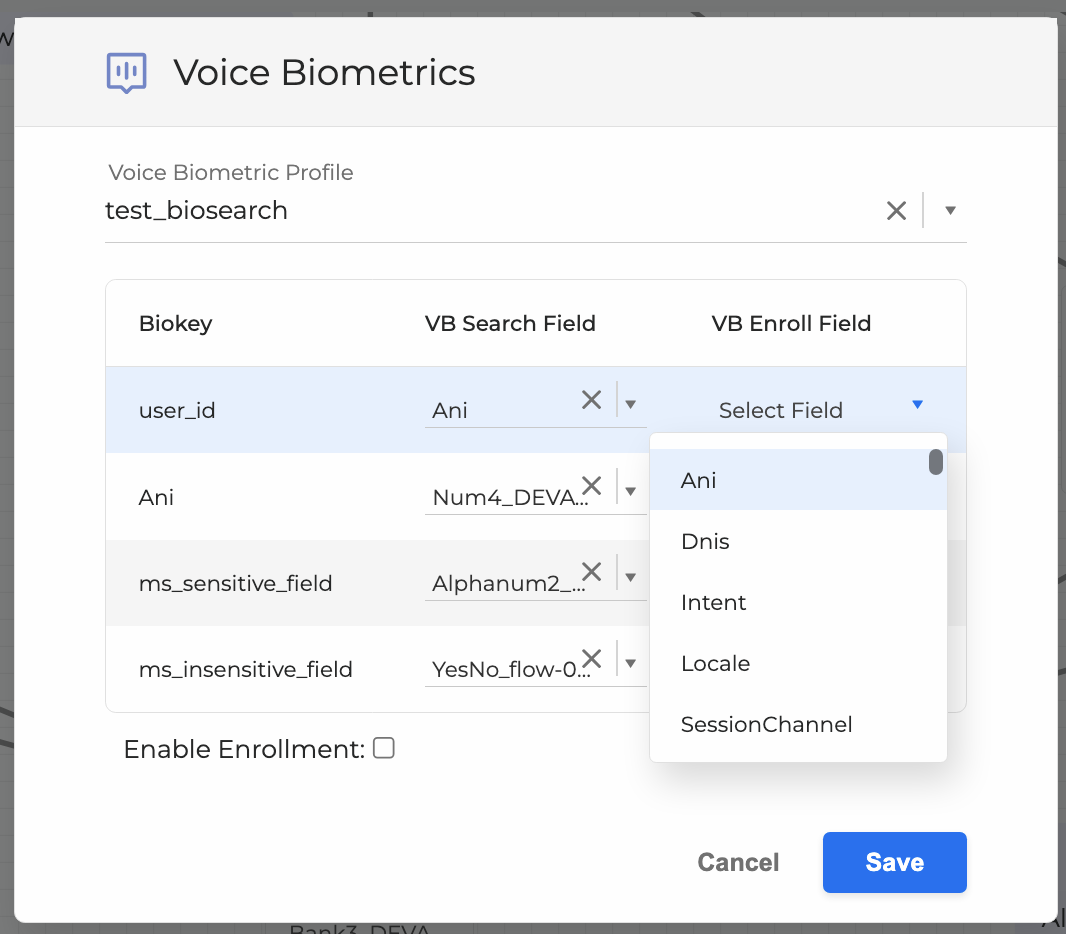Clear the Ani search field for user_id
The height and width of the screenshot is (934, 1066).
pos(592,400)
